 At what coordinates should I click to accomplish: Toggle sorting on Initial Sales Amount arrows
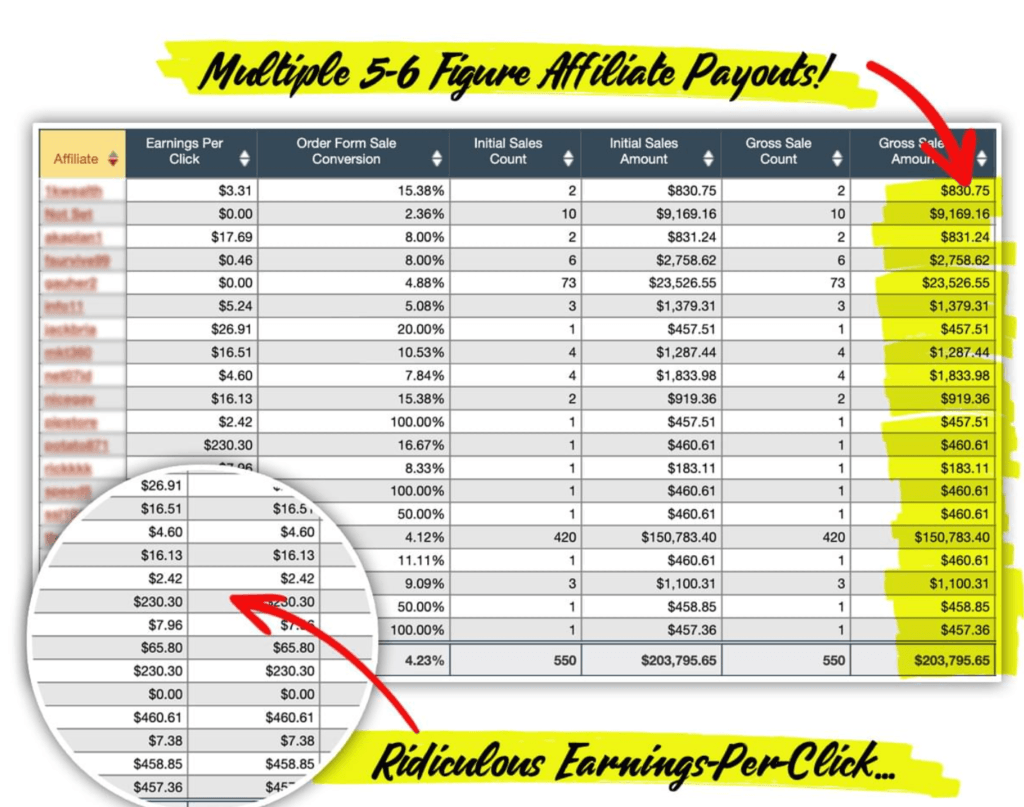click(708, 158)
